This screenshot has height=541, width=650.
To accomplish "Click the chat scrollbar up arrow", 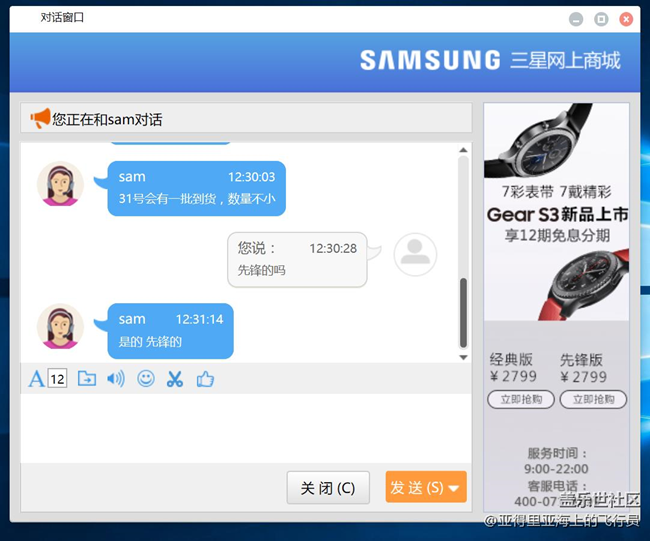I will pyautogui.click(x=463, y=151).
